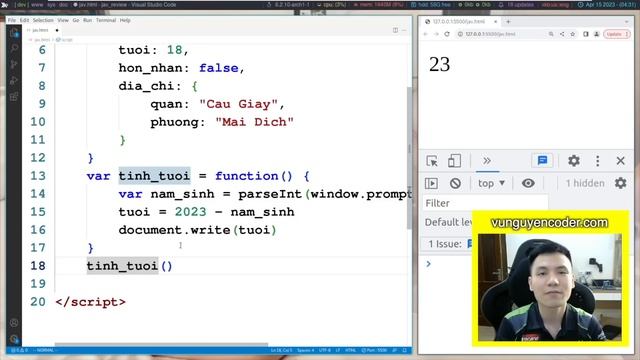Click errors and warnings count in status bar
The image size is (640, 360).
[x=20, y=350]
